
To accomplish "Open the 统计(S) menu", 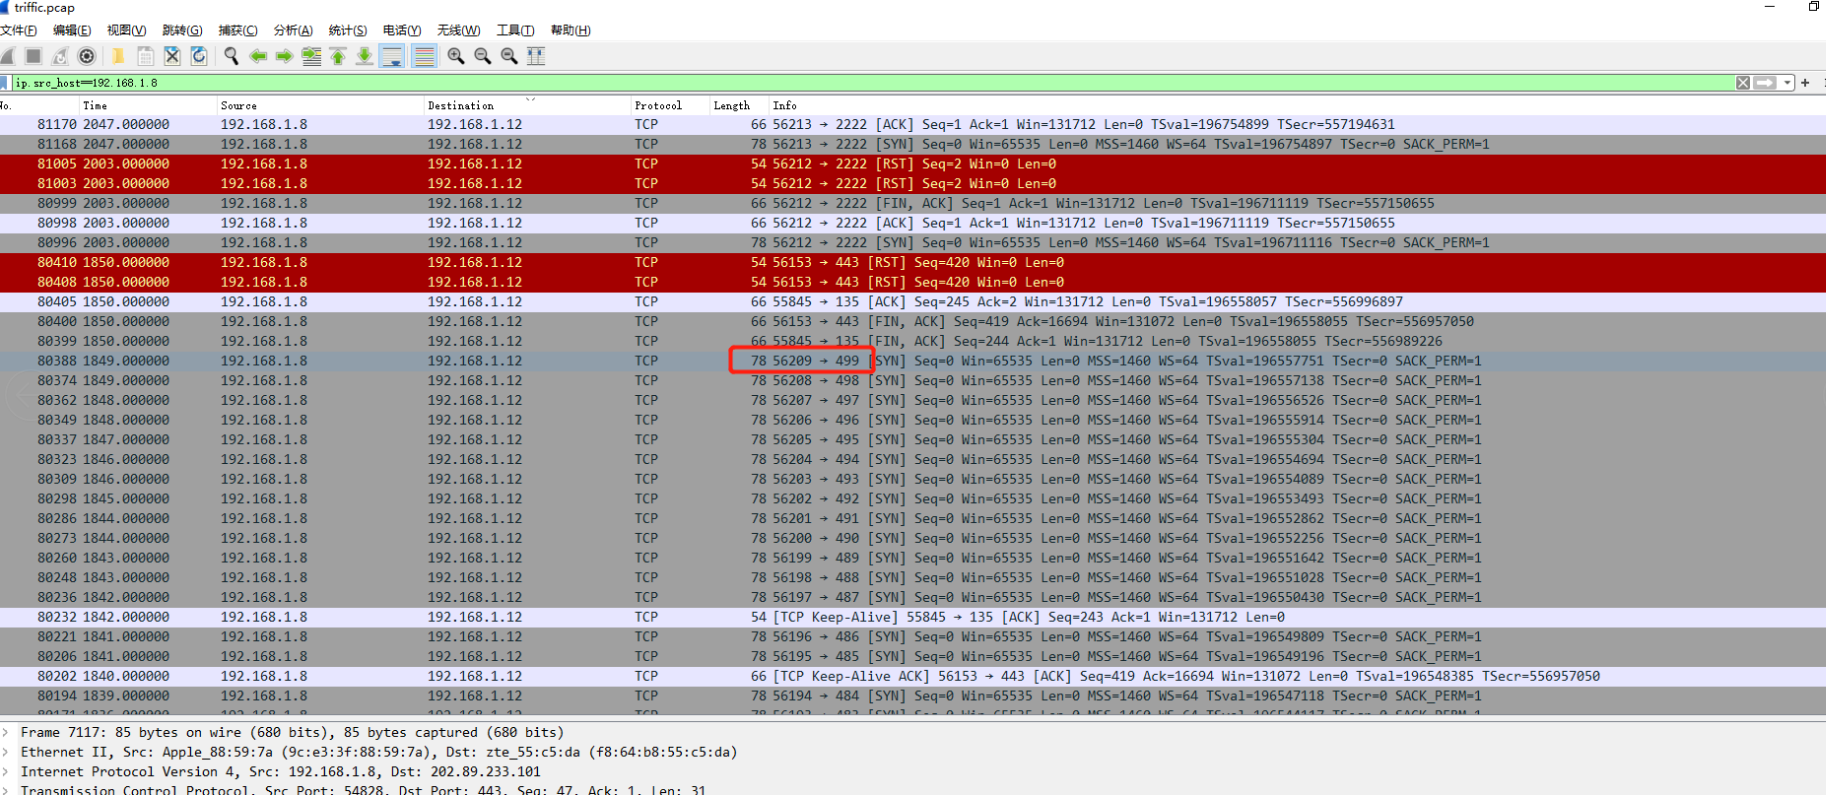I will (348, 30).
